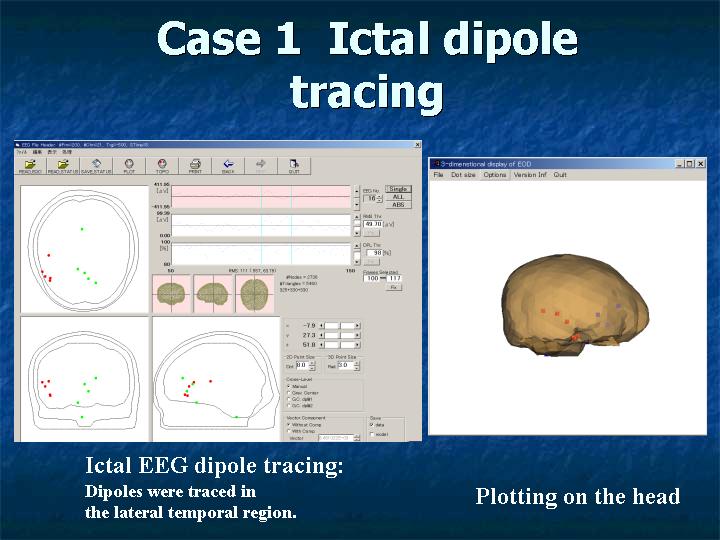Image resolution: width=720 pixels, height=540 pixels.
Task: Close the 3-dimensional display window
Action: (701, 163)
